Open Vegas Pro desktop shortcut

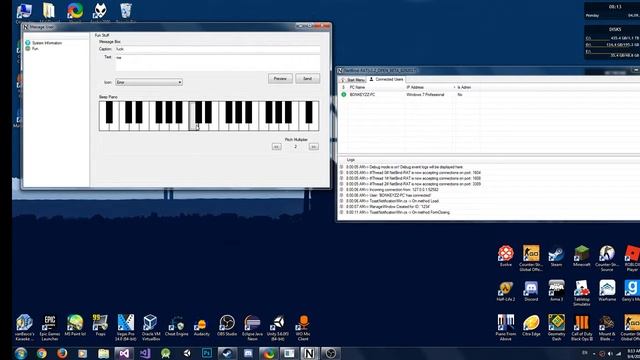(126, 328)
